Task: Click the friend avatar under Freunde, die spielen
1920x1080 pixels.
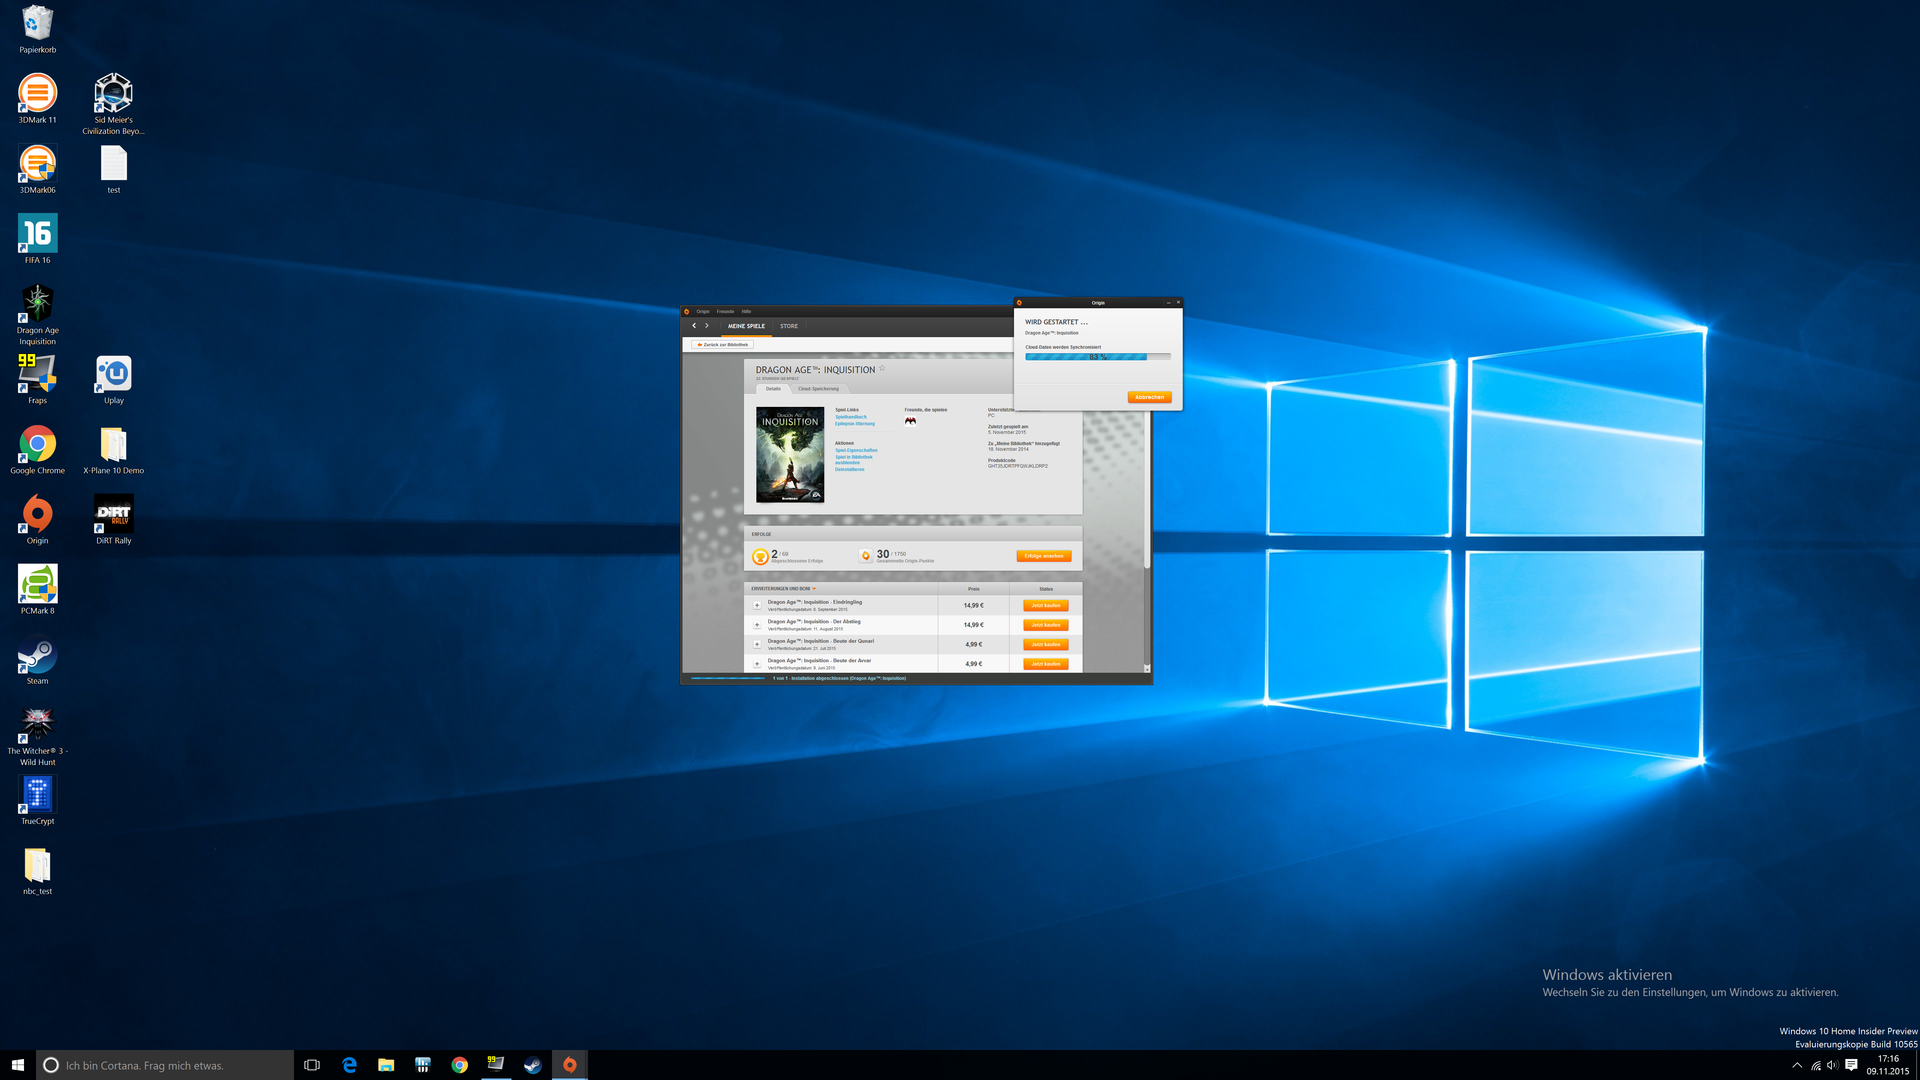Action: [910, 421]
